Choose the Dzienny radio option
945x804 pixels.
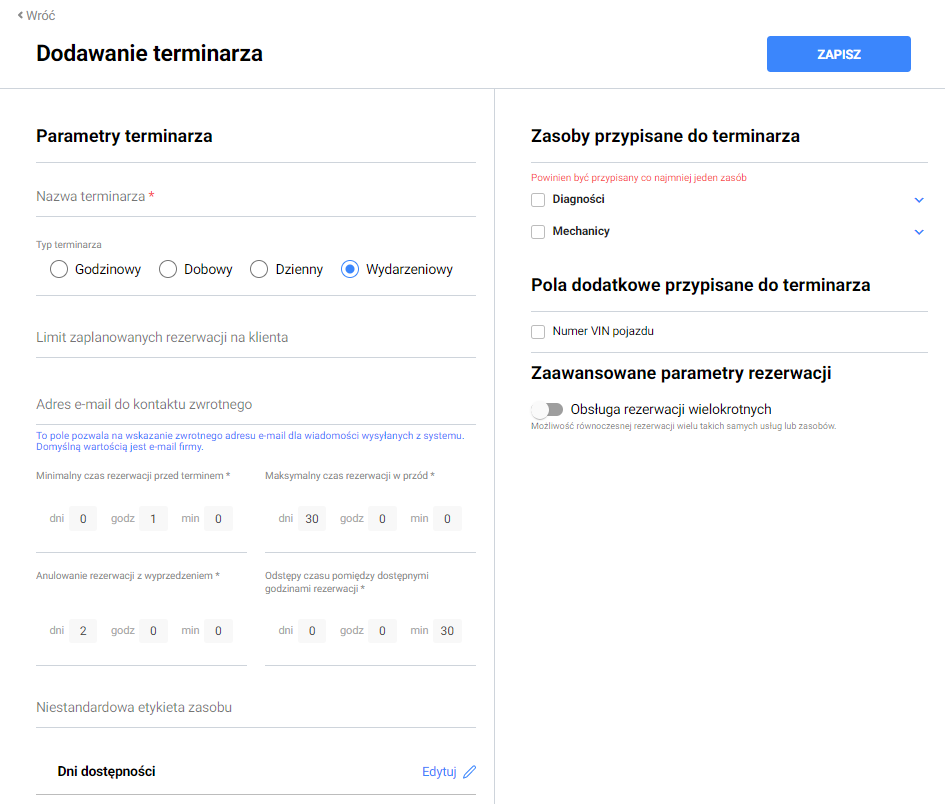(x=259, y=269)
